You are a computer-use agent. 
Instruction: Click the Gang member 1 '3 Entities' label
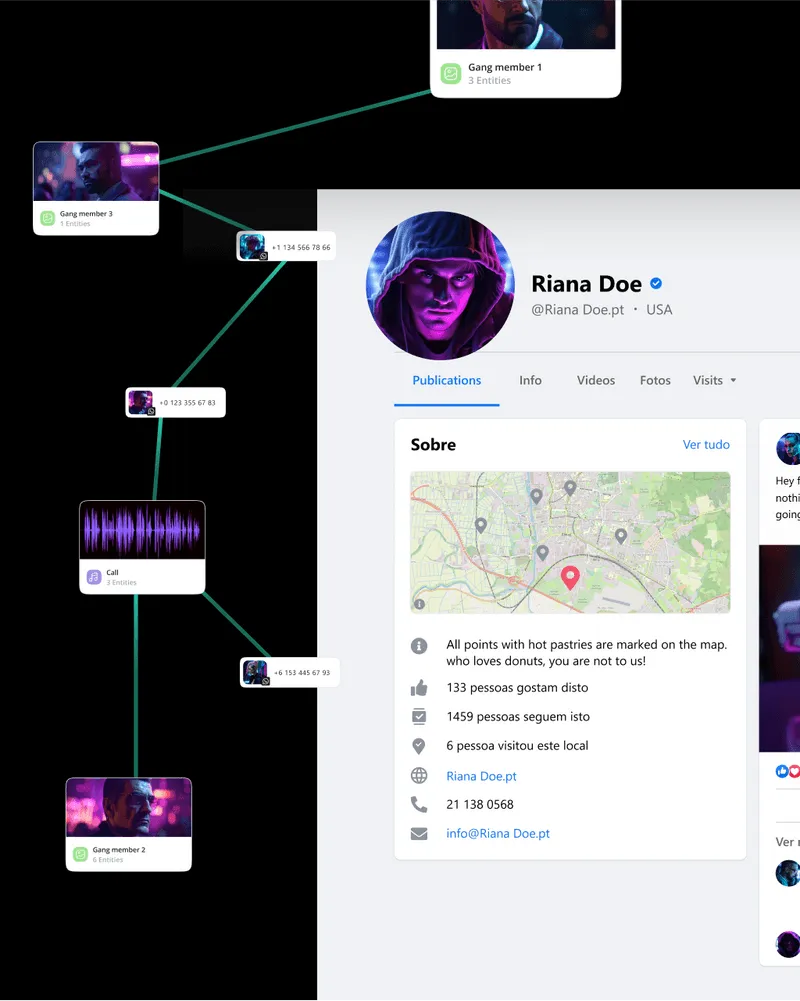490,80
